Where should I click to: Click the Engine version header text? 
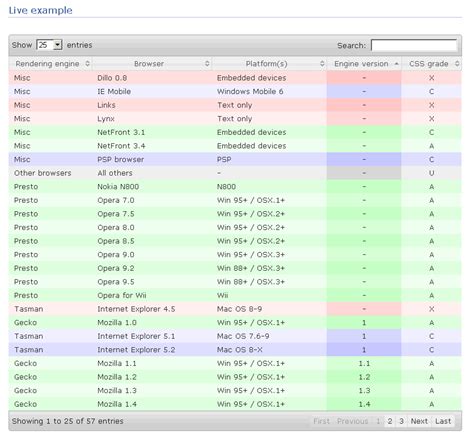click(361, 64)
